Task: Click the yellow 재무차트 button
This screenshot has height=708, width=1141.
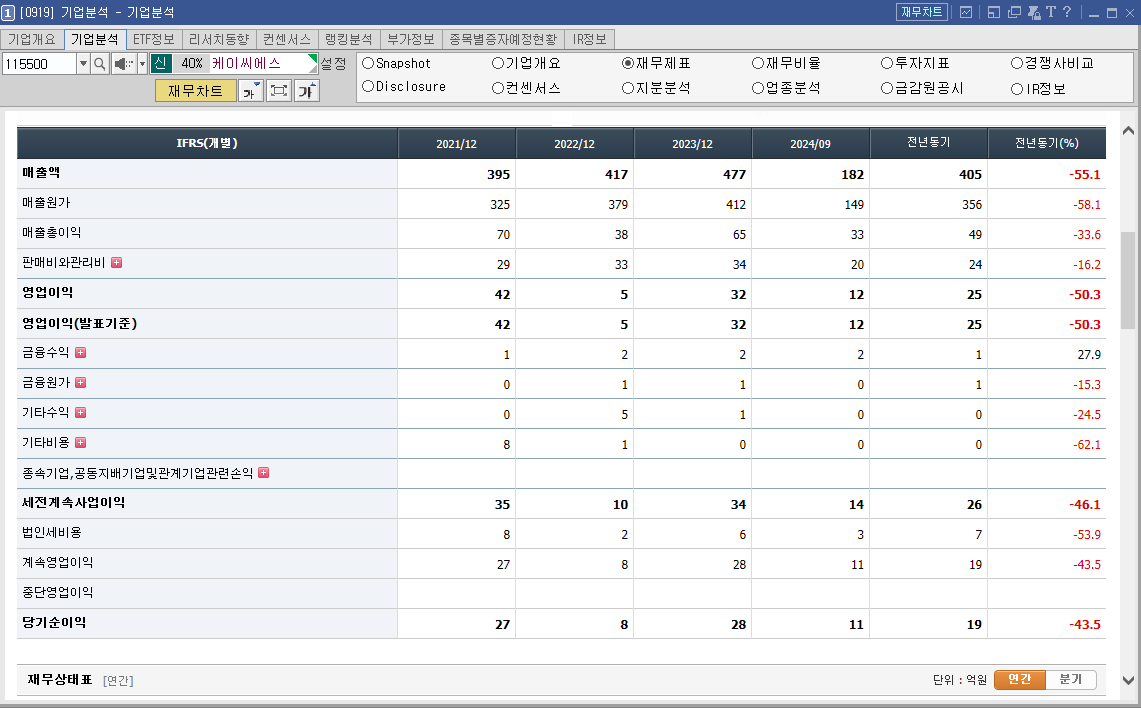Action: pyautogui.click(x=196, y=90)
